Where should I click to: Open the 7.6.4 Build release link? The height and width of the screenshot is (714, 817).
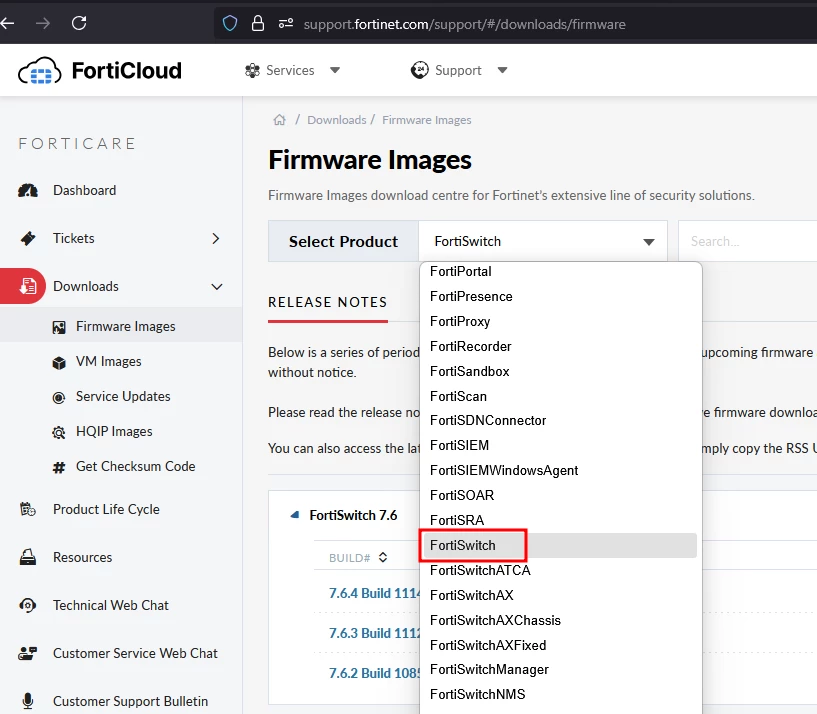pyautogui.click(x=374, y=593)
